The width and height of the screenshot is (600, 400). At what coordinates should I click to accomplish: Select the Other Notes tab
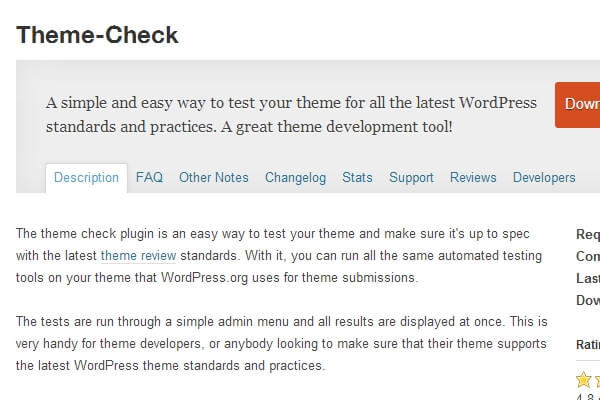click(214, 178)
